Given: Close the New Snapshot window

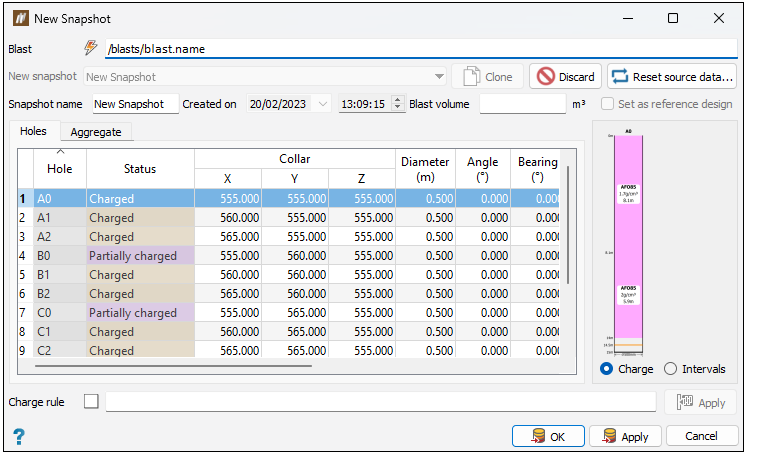Looking at the screenshot, I should click(x=719, y=18).
